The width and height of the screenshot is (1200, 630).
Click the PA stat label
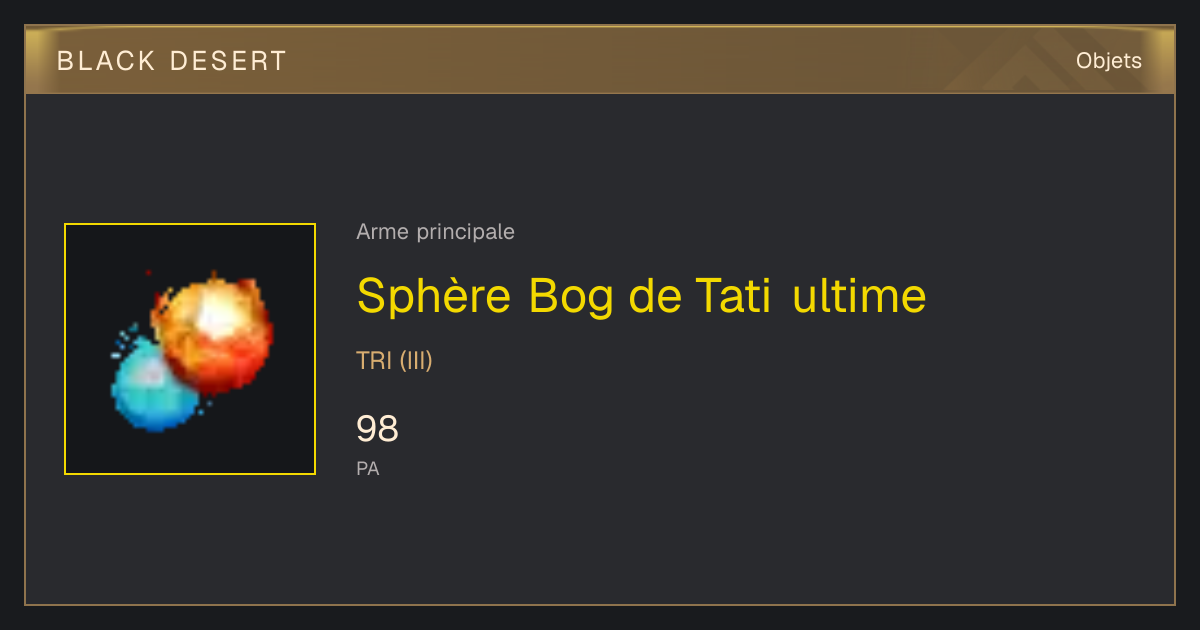pos(367,468)
